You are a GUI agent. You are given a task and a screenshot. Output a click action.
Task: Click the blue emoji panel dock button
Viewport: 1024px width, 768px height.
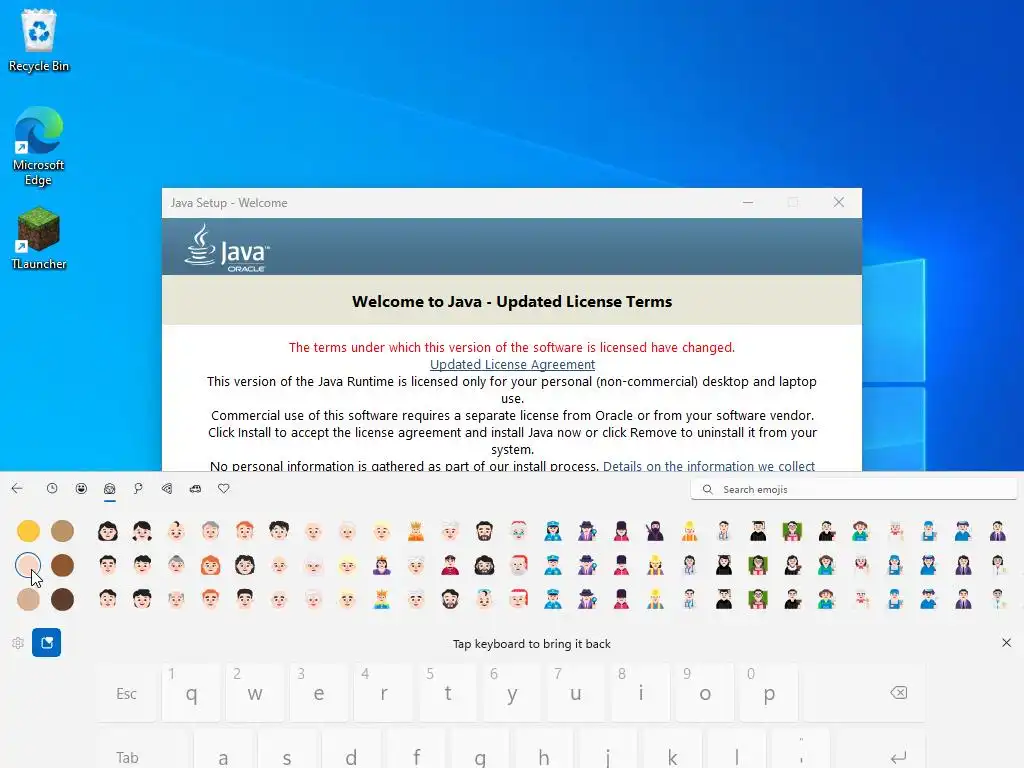(x=46, y=643)
